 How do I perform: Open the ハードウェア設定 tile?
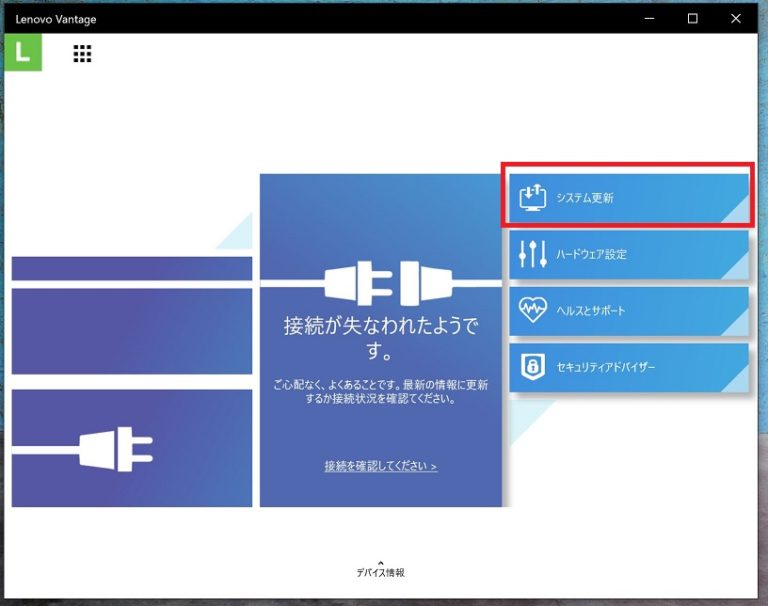[x=629, y=255]
